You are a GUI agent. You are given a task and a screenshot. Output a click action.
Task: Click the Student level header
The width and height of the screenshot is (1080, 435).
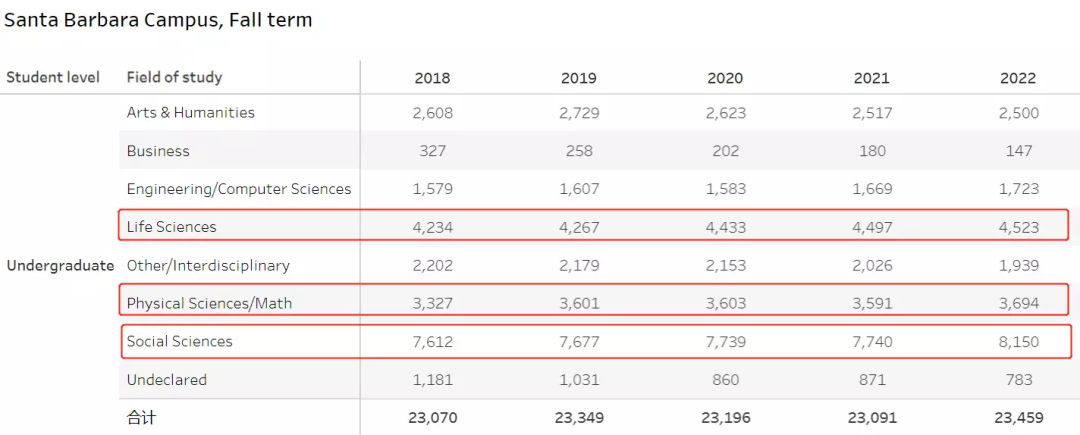pyautogui.click(x=53, y=77)
